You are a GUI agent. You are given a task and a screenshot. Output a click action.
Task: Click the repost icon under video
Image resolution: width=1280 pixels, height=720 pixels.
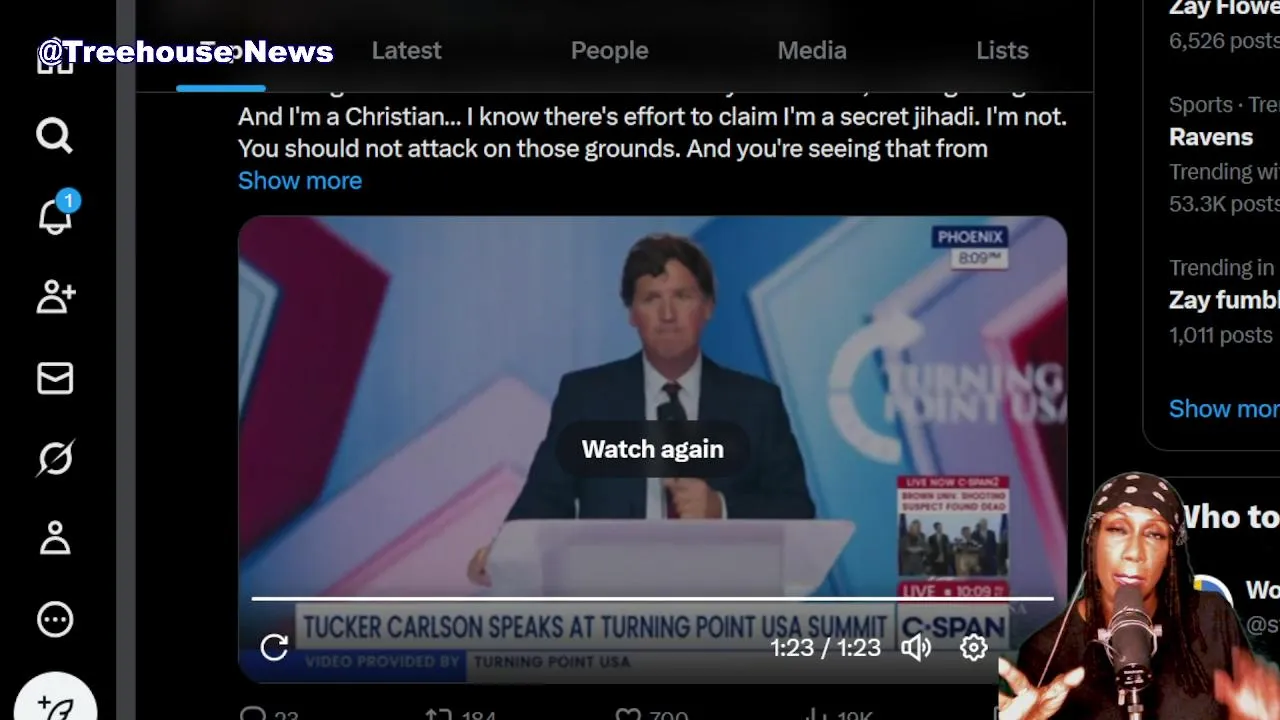[438, 714]
